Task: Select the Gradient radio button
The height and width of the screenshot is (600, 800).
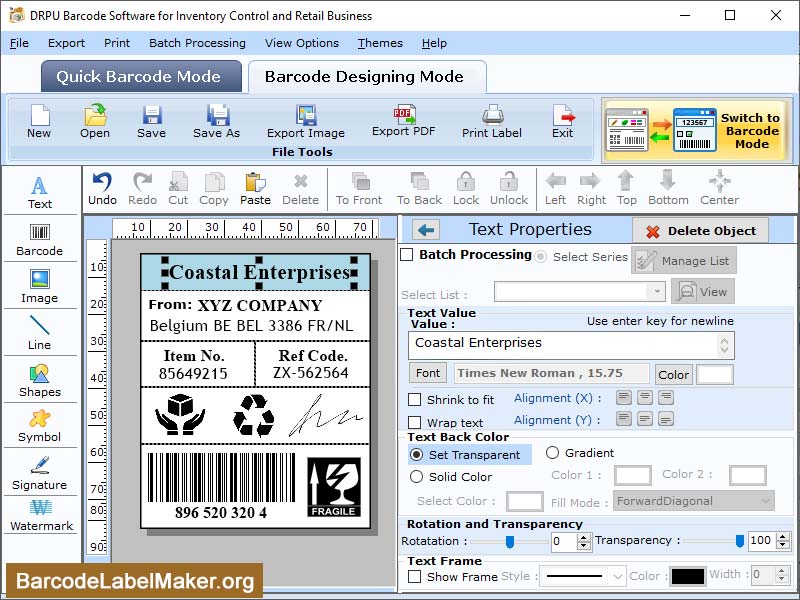Action: tap(553, 452)
